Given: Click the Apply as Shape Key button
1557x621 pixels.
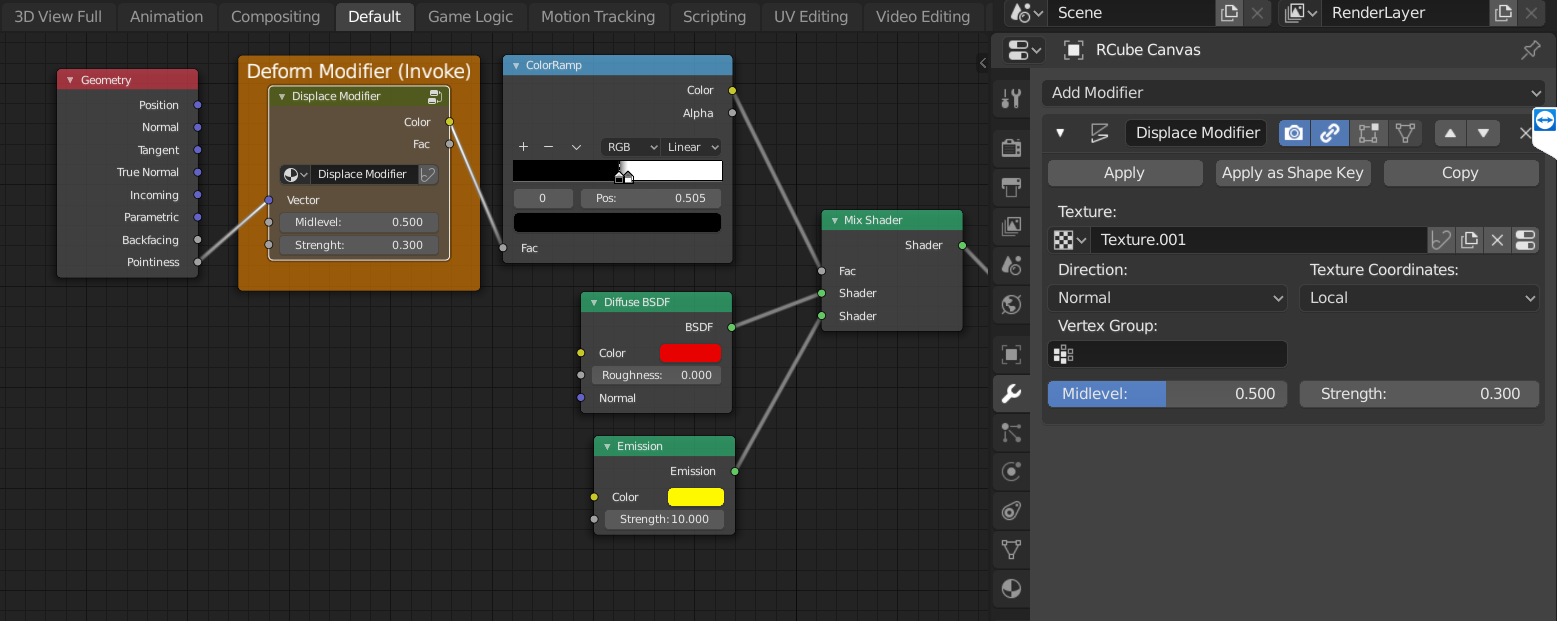Looking at the screenshot, I should pyautogui.click(x=1293, y=173).
